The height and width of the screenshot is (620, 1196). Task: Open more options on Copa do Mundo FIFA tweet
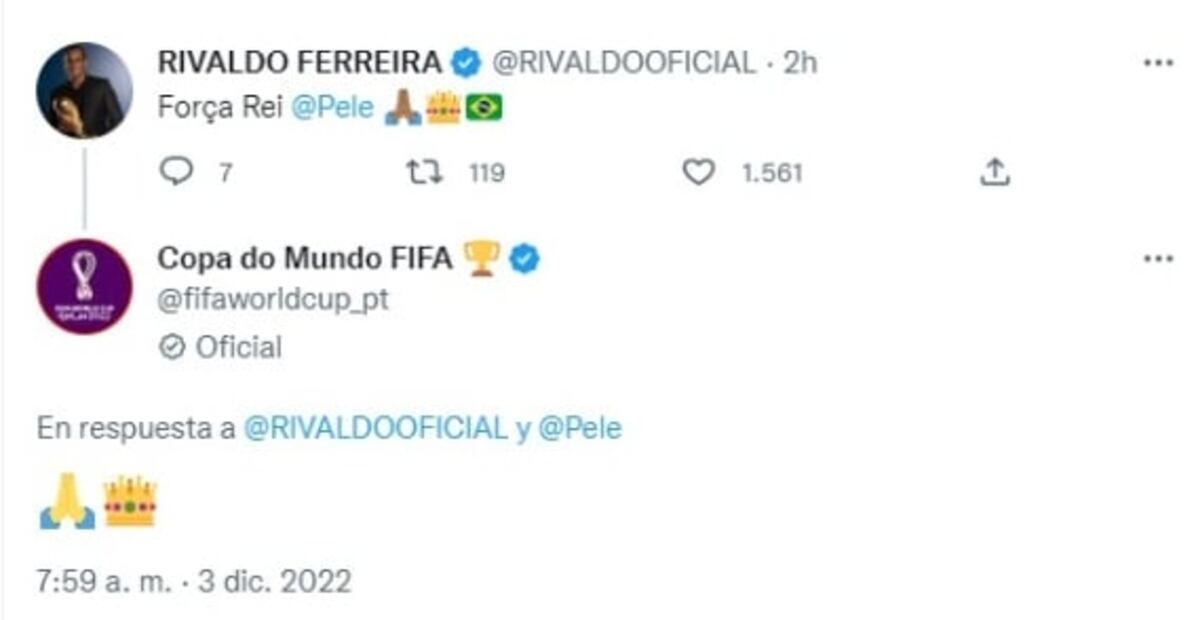coord(1158,259)
